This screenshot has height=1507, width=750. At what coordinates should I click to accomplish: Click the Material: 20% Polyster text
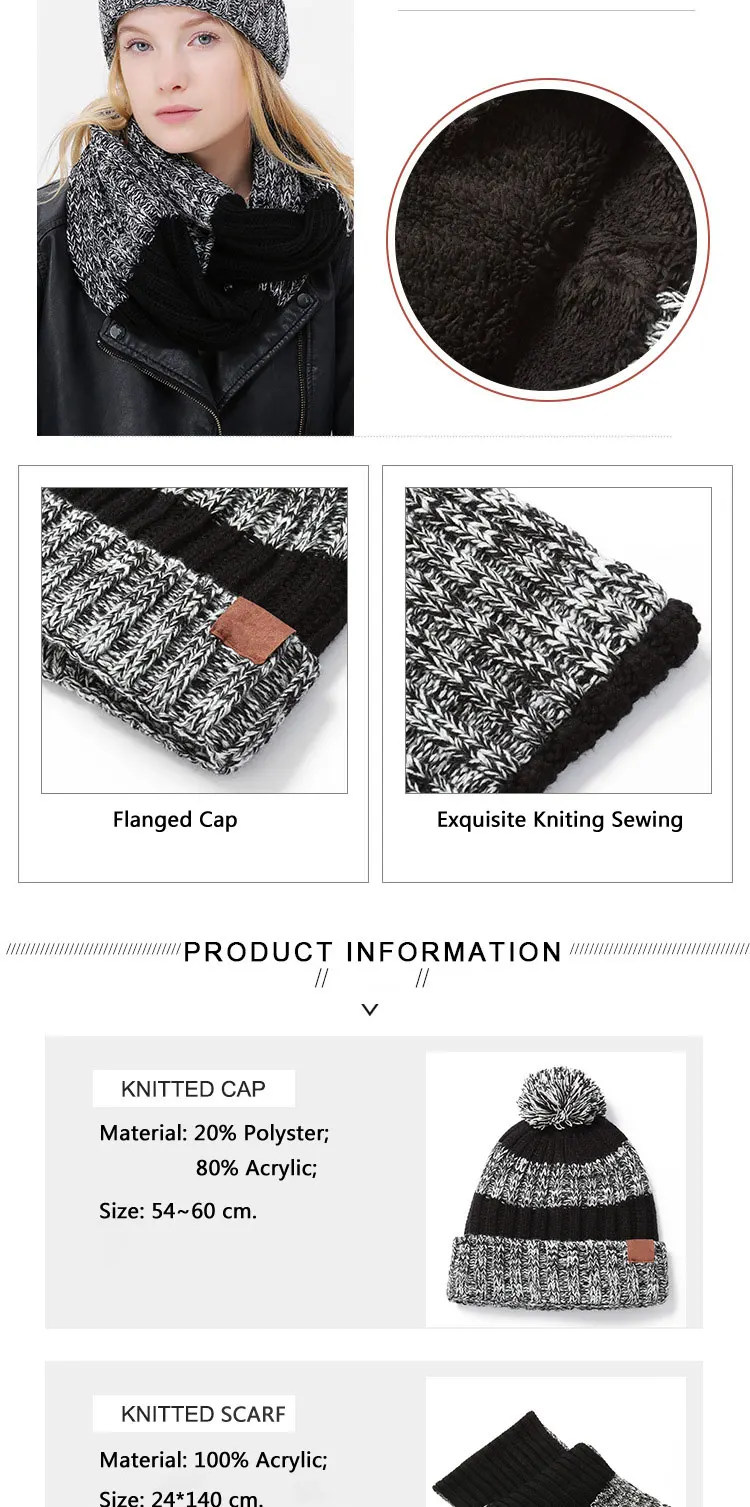click(x=214, y=1133)
